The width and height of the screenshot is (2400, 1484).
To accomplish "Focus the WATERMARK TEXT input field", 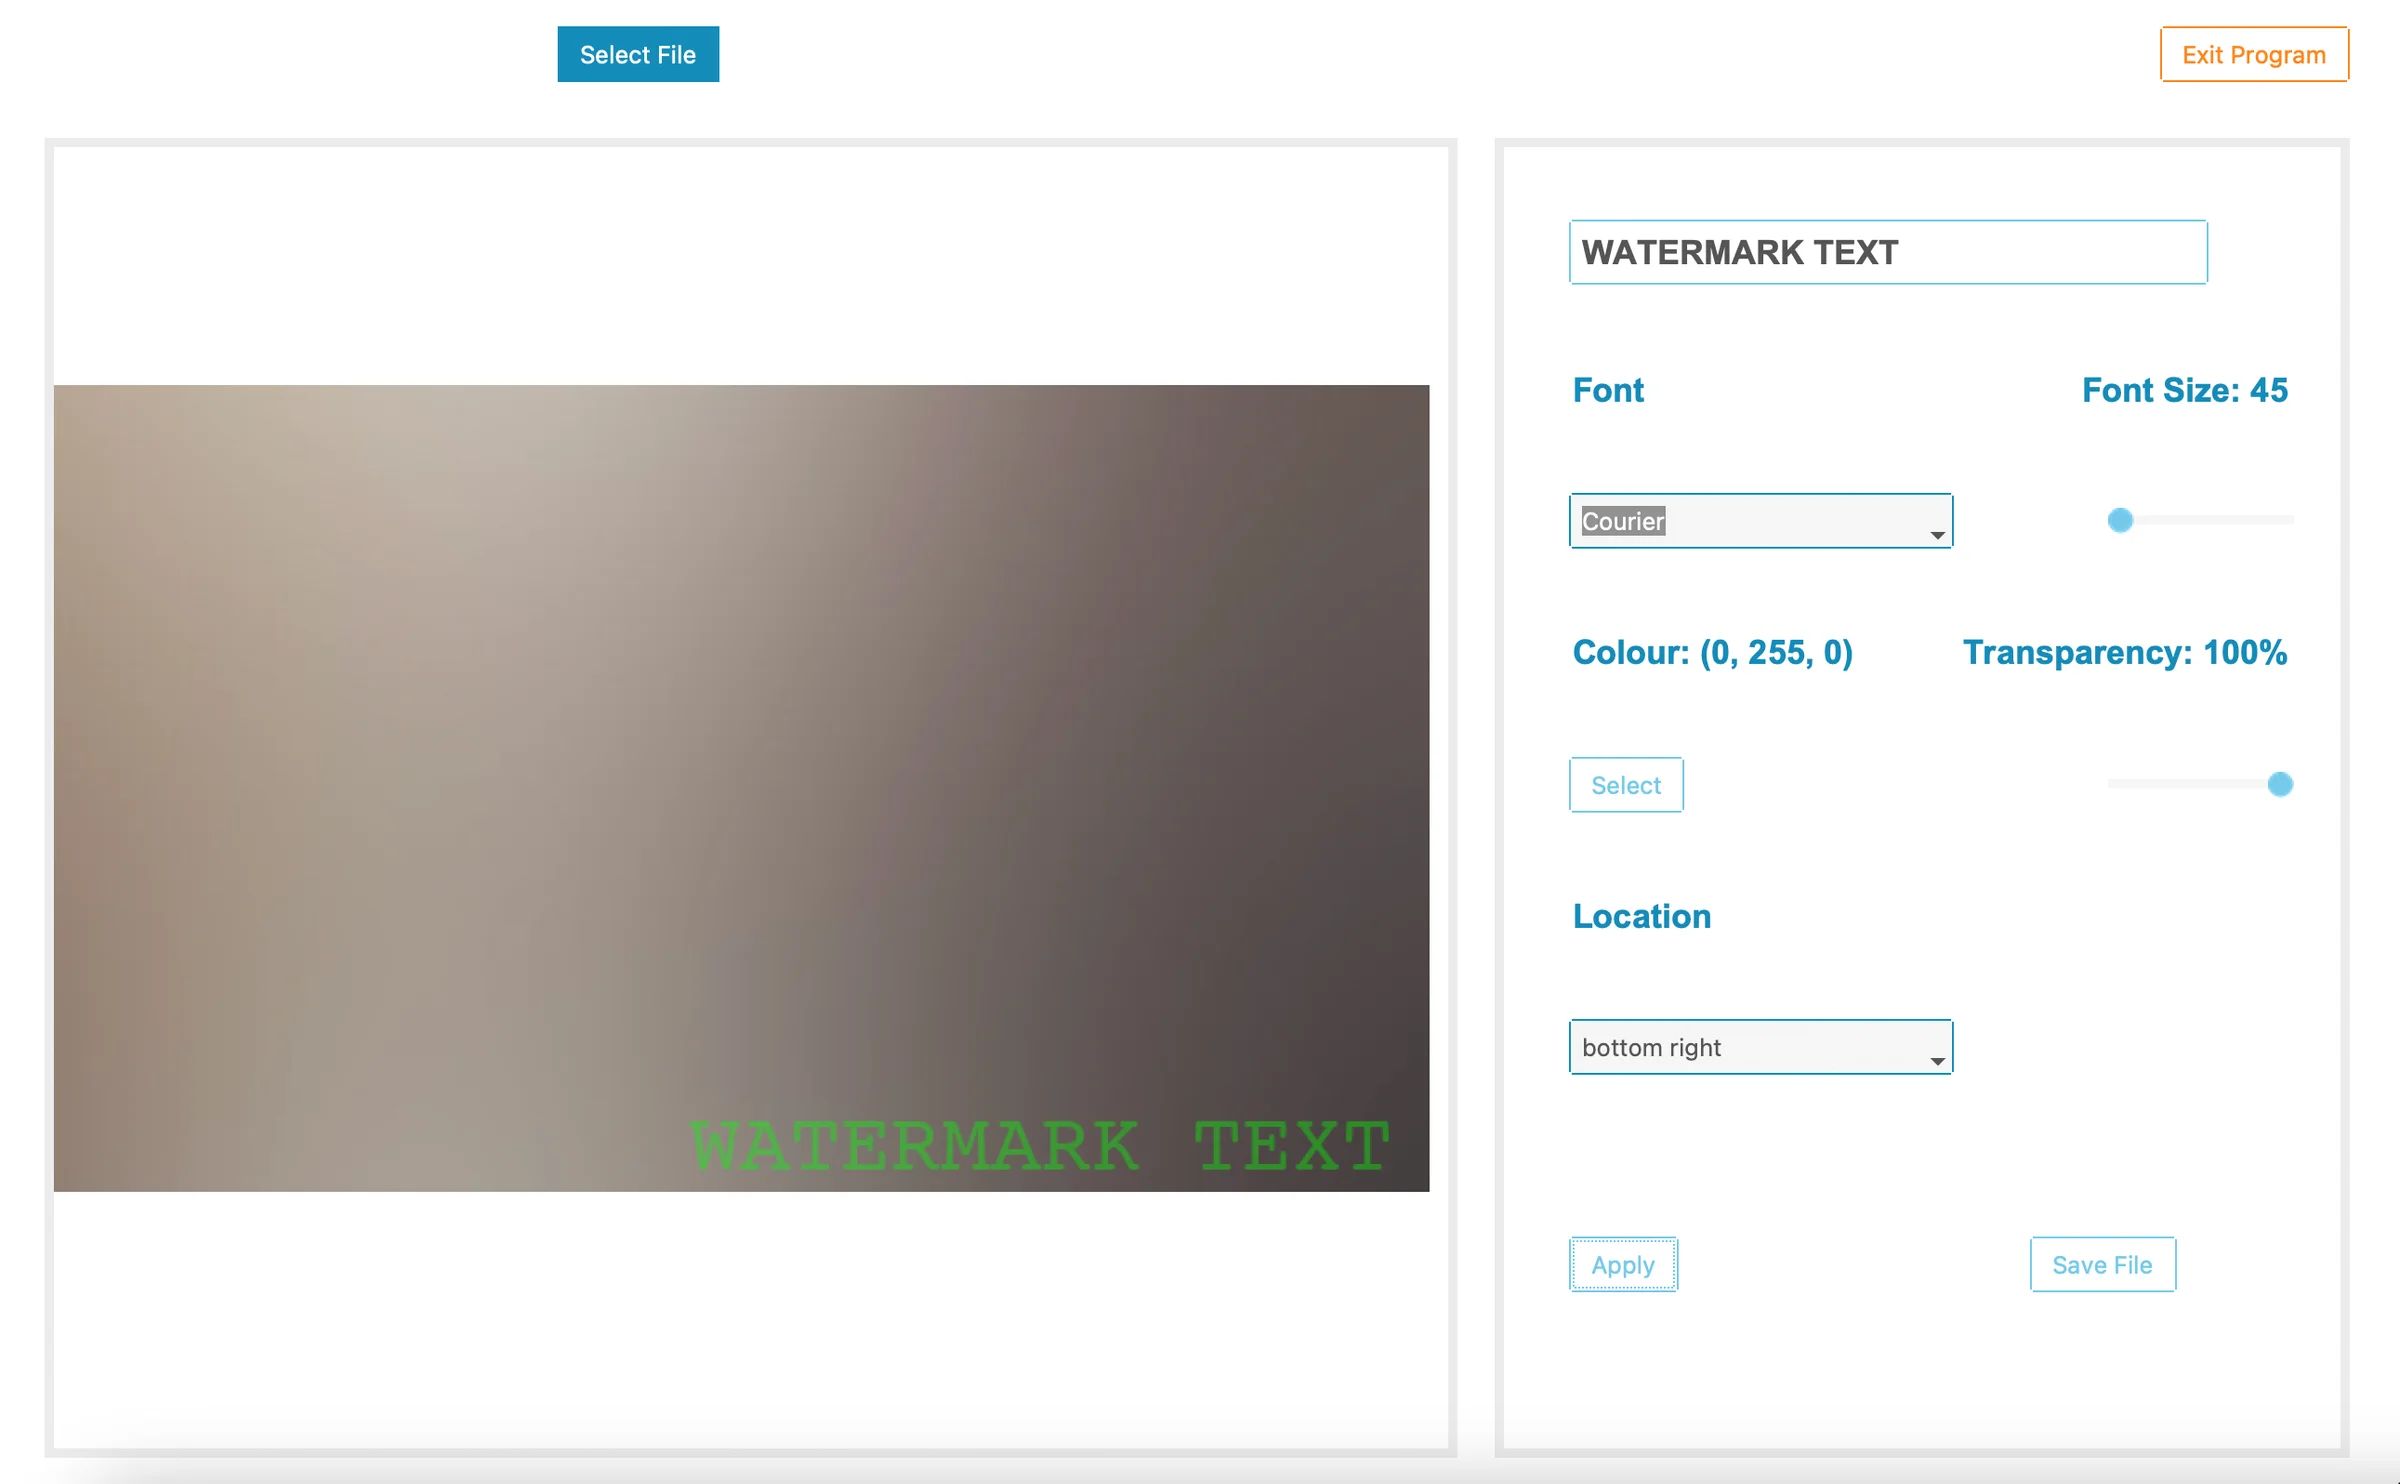I will [x=1887, y=252].
